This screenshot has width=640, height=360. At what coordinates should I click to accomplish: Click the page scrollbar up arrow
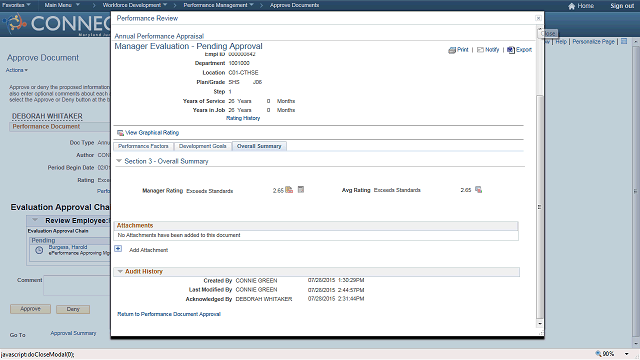pyautogui.click(x=636, y=42)
